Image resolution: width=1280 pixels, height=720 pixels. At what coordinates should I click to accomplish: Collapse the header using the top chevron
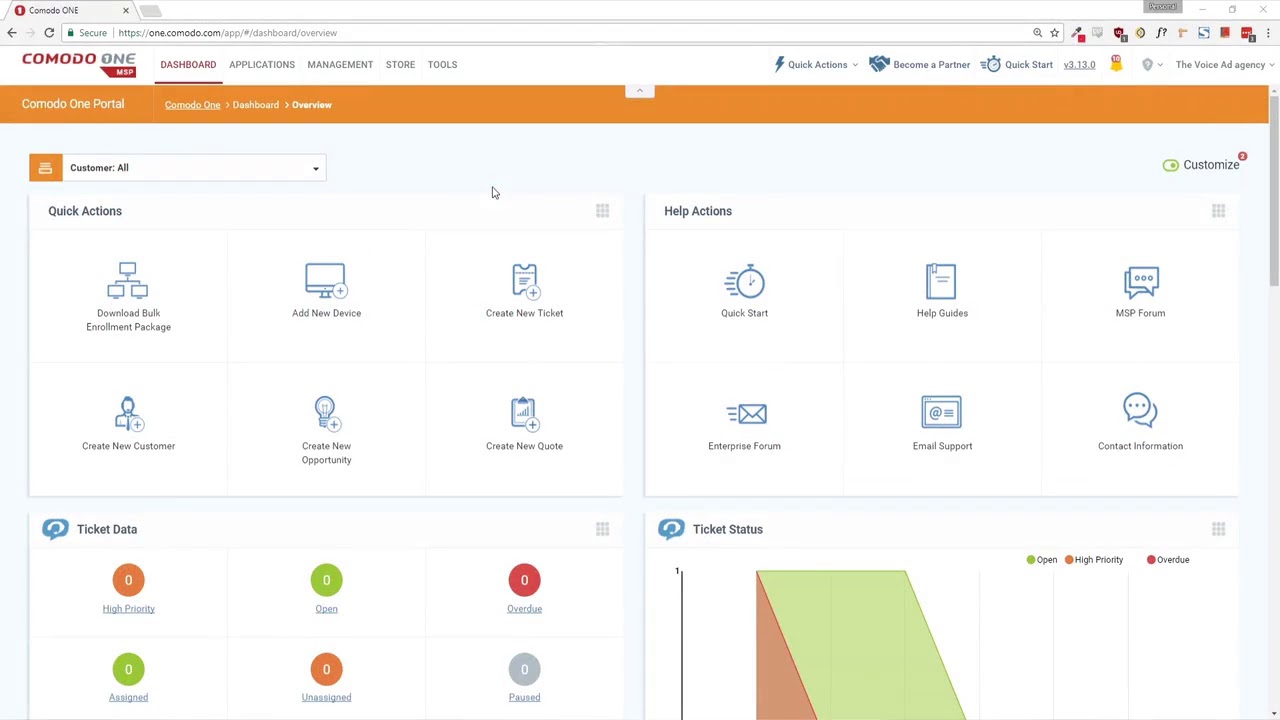pos(640,90)
